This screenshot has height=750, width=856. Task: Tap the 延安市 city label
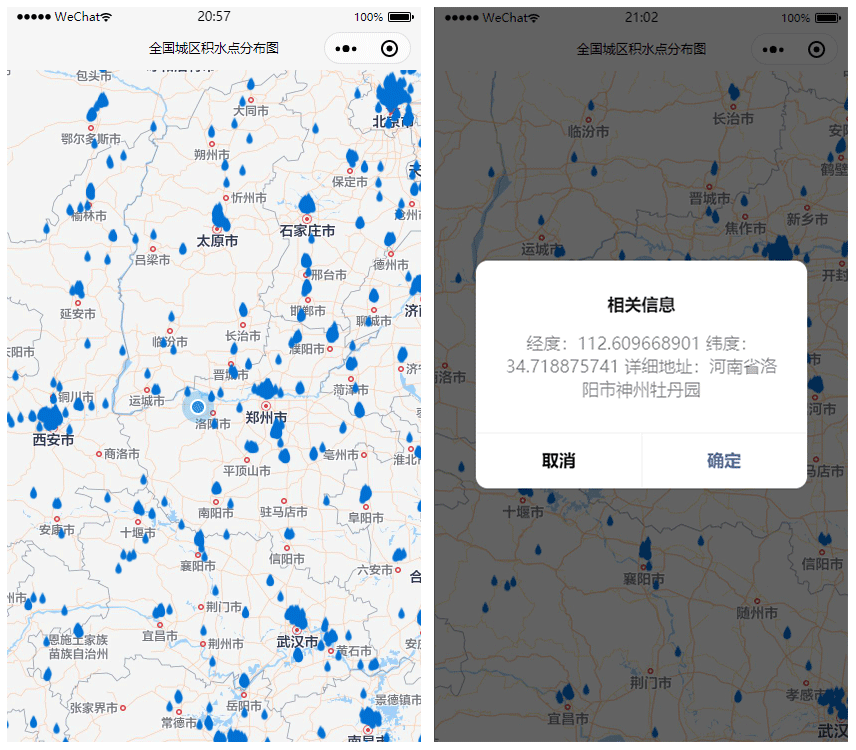pos(77,314)
